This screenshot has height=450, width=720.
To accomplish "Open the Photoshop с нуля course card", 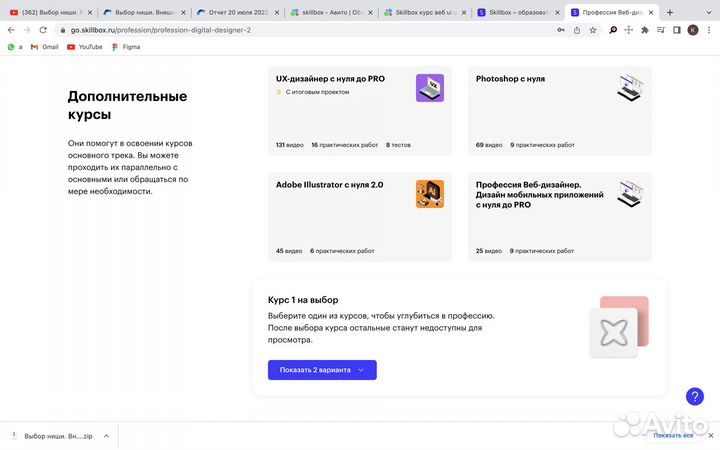I will click(560, 111).
